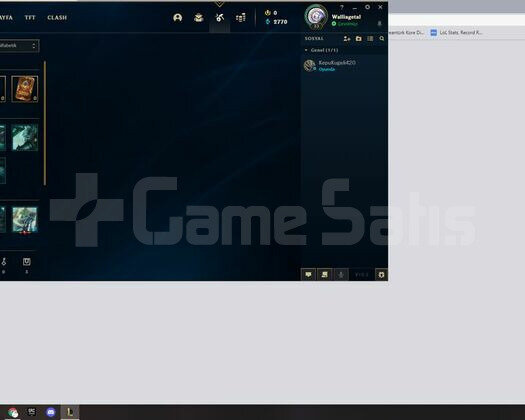Click the voice chat icon at bottom
The height and width of the screenshot is (420, 525).
click(x=341, y=275)
